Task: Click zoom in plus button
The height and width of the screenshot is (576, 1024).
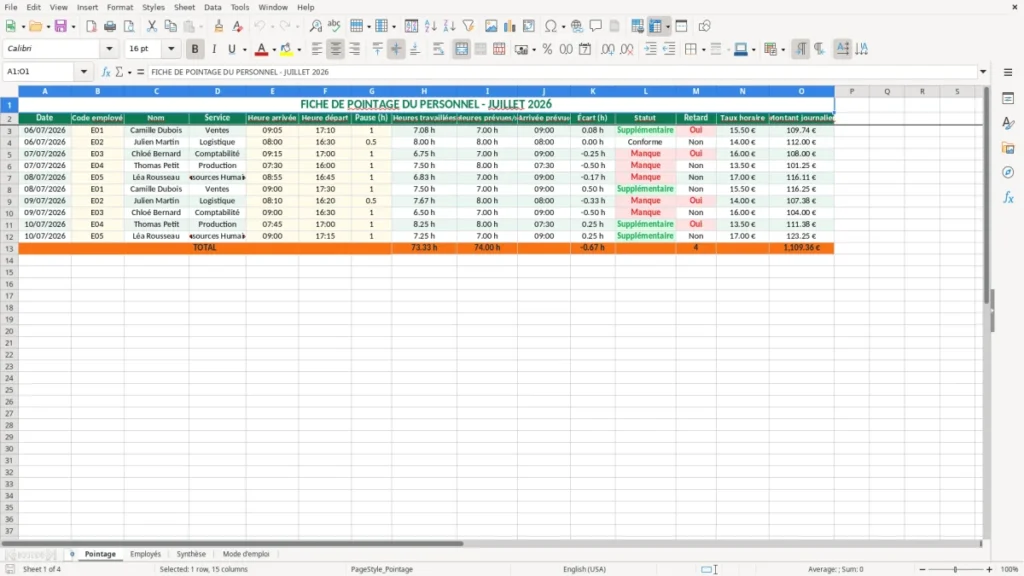Action: (x=989, y=569)
